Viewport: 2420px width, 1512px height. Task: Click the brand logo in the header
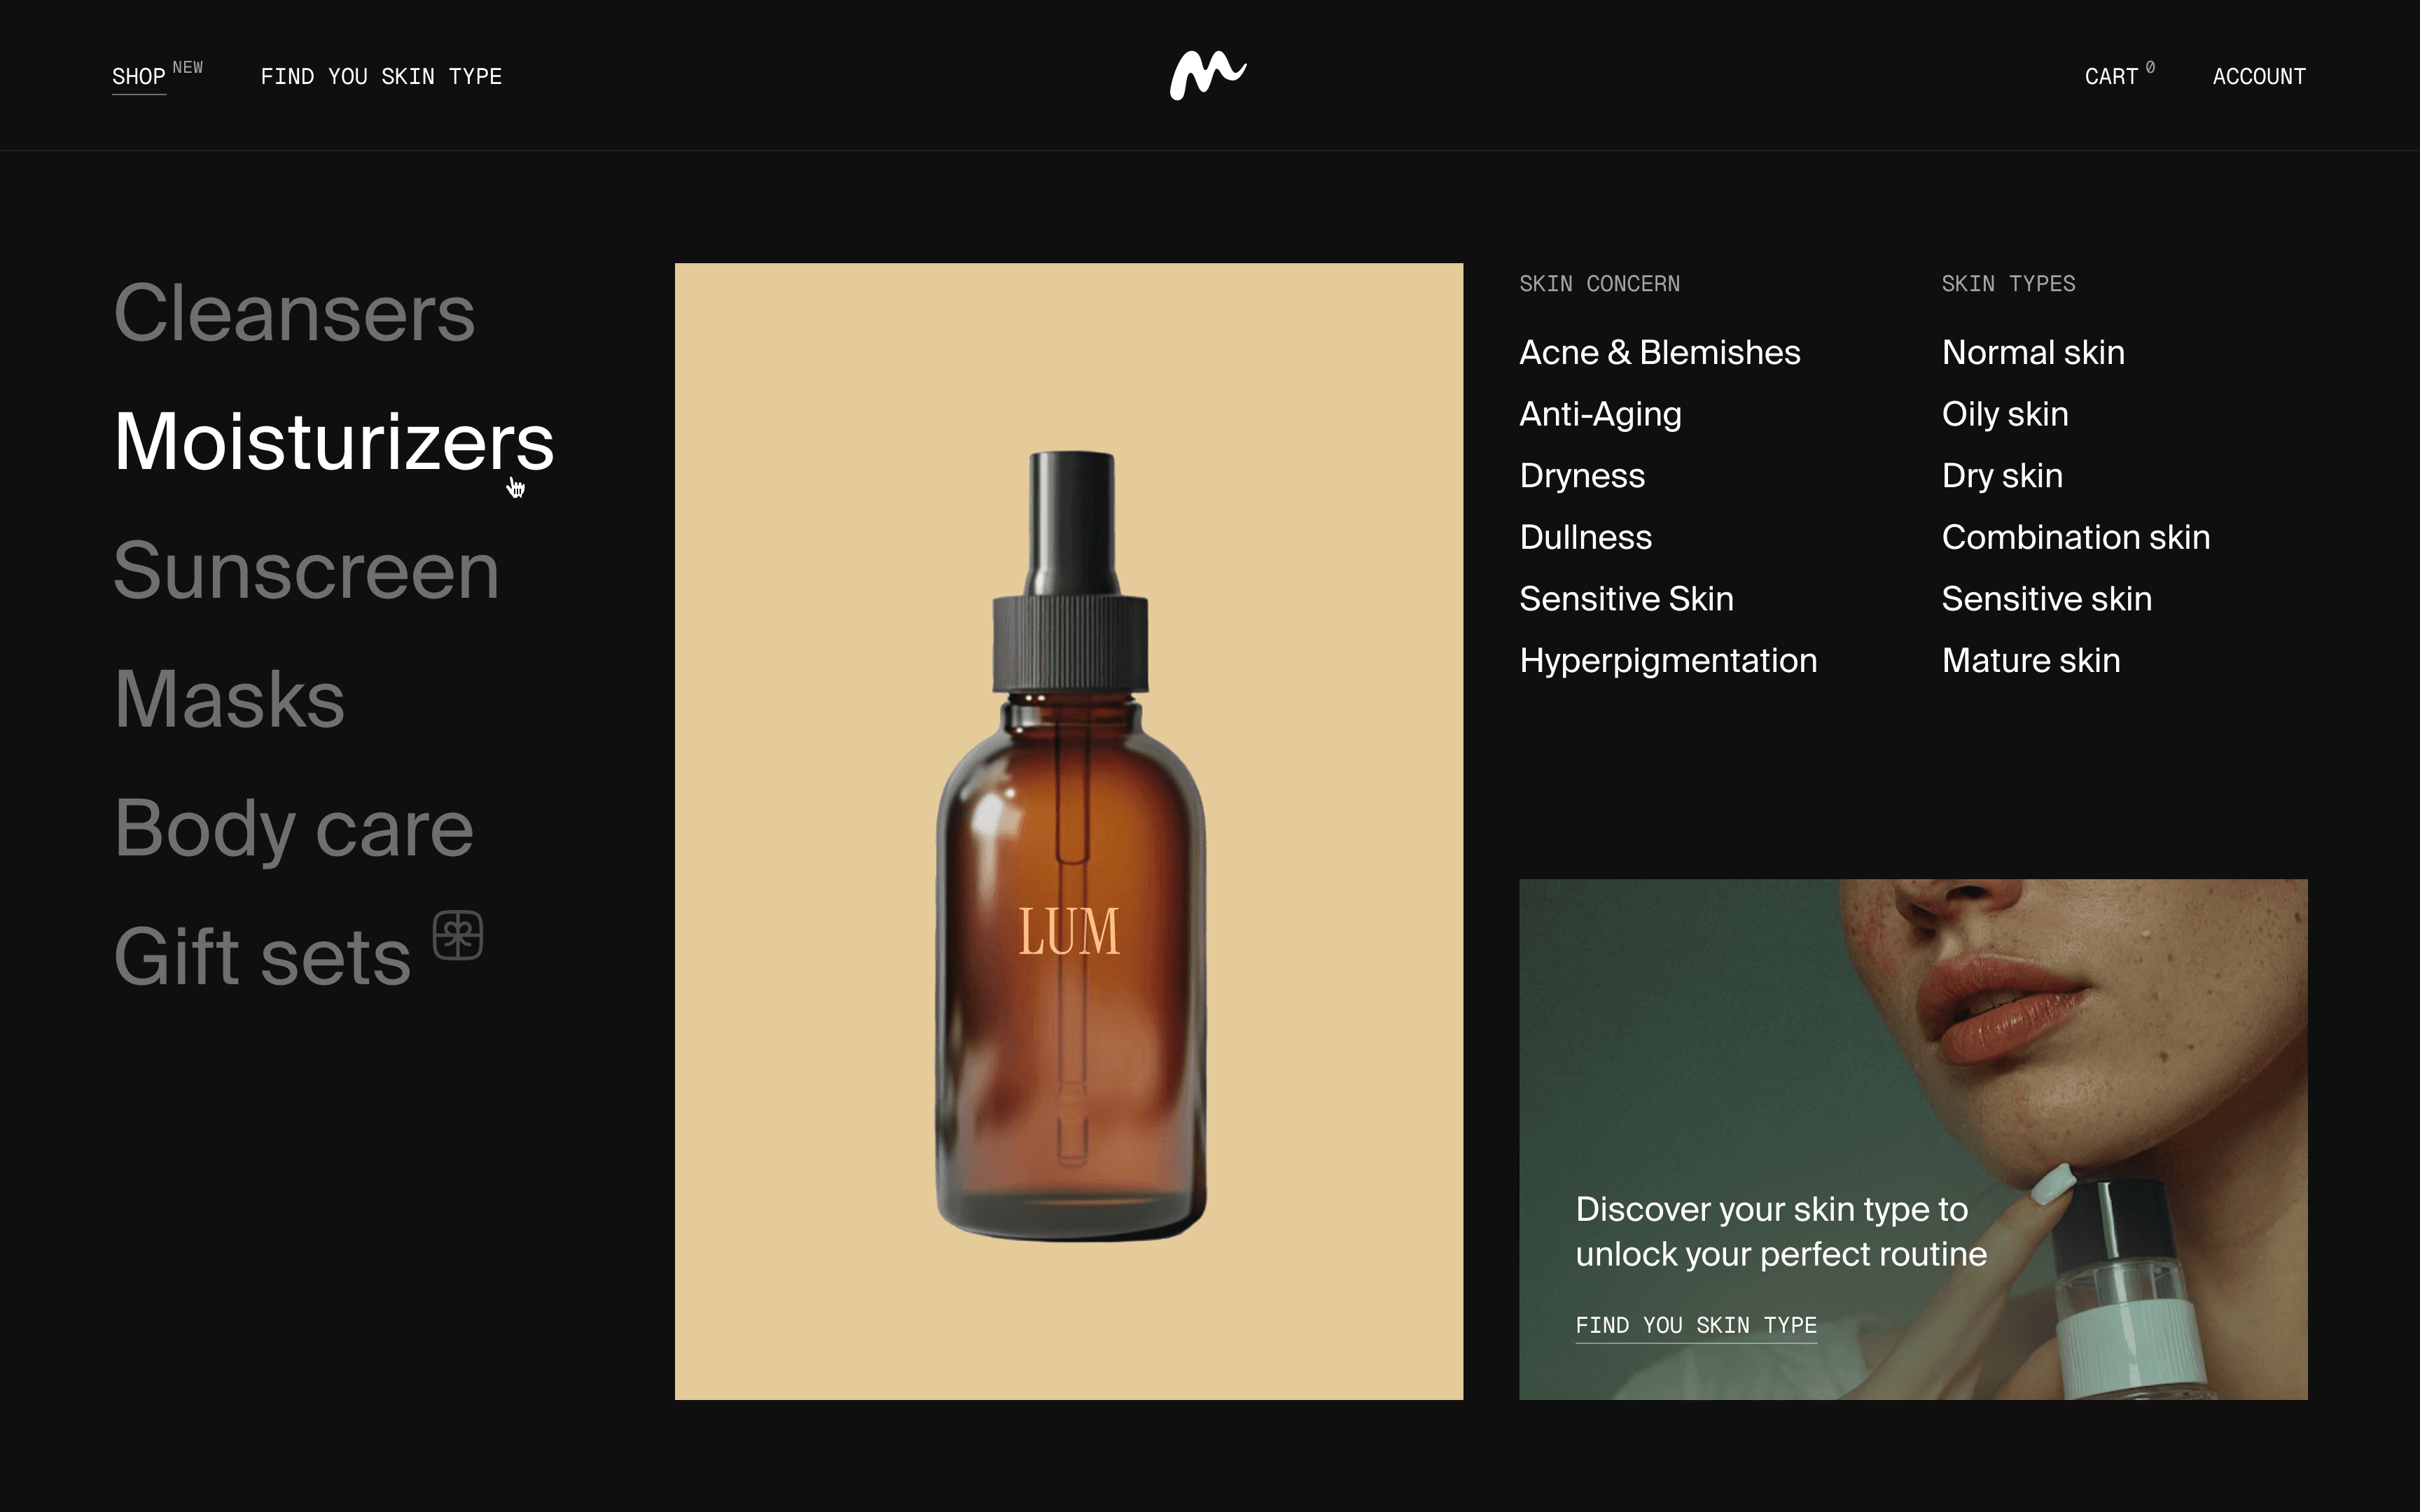[1208, 75]
